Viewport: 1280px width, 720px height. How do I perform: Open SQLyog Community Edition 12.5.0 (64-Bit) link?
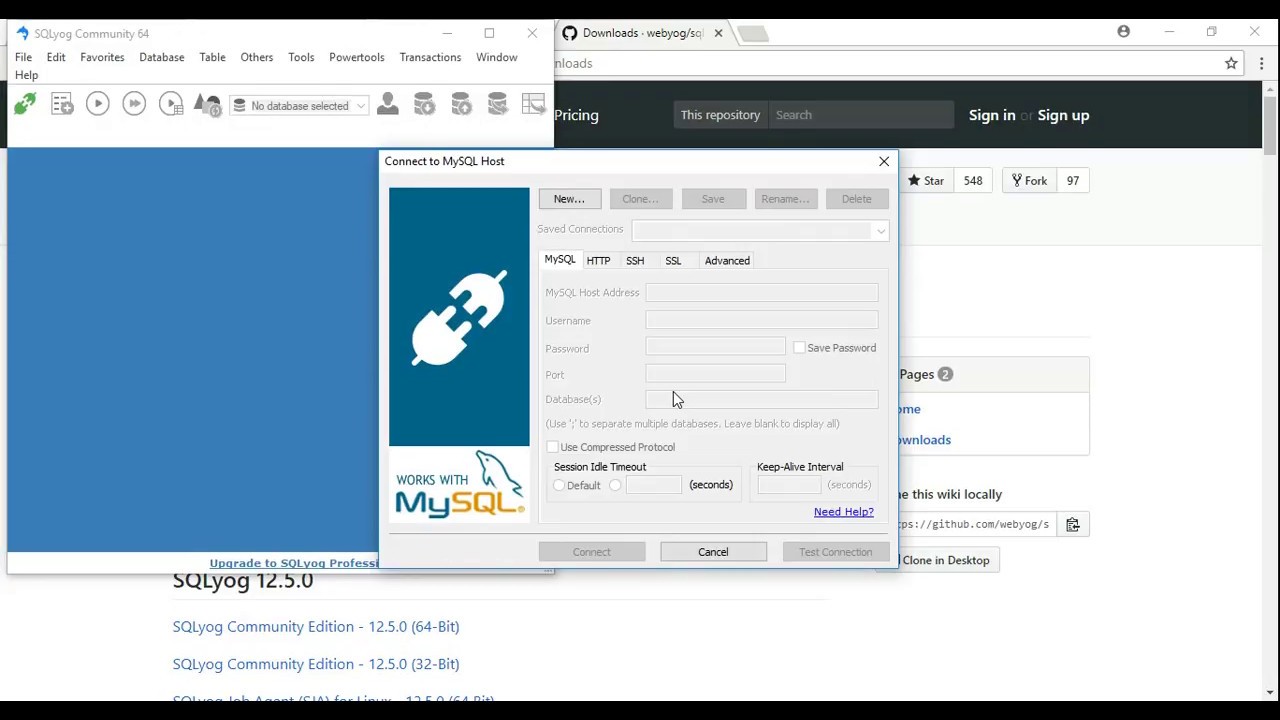click(316, 627)
